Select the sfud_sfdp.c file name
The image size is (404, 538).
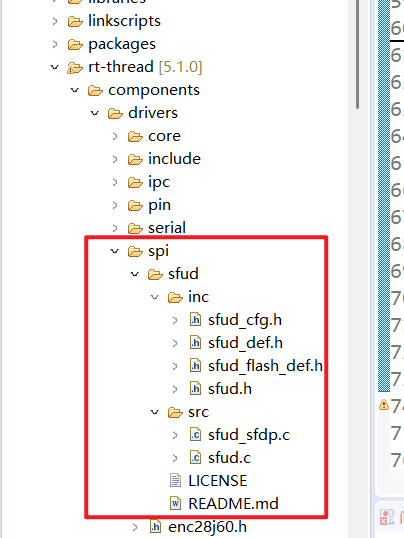(x=249, y=435)
